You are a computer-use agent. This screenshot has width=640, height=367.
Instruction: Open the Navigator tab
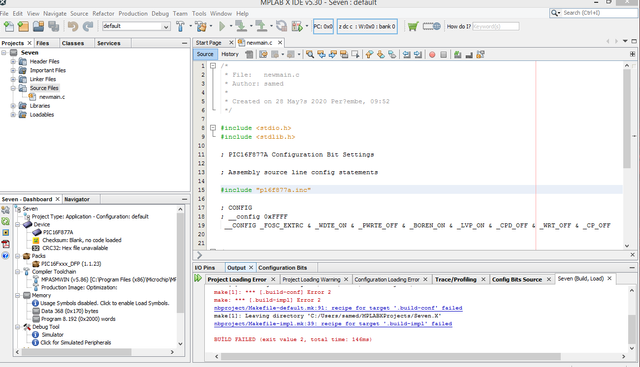pyautogui.click(x=77, y=199)
